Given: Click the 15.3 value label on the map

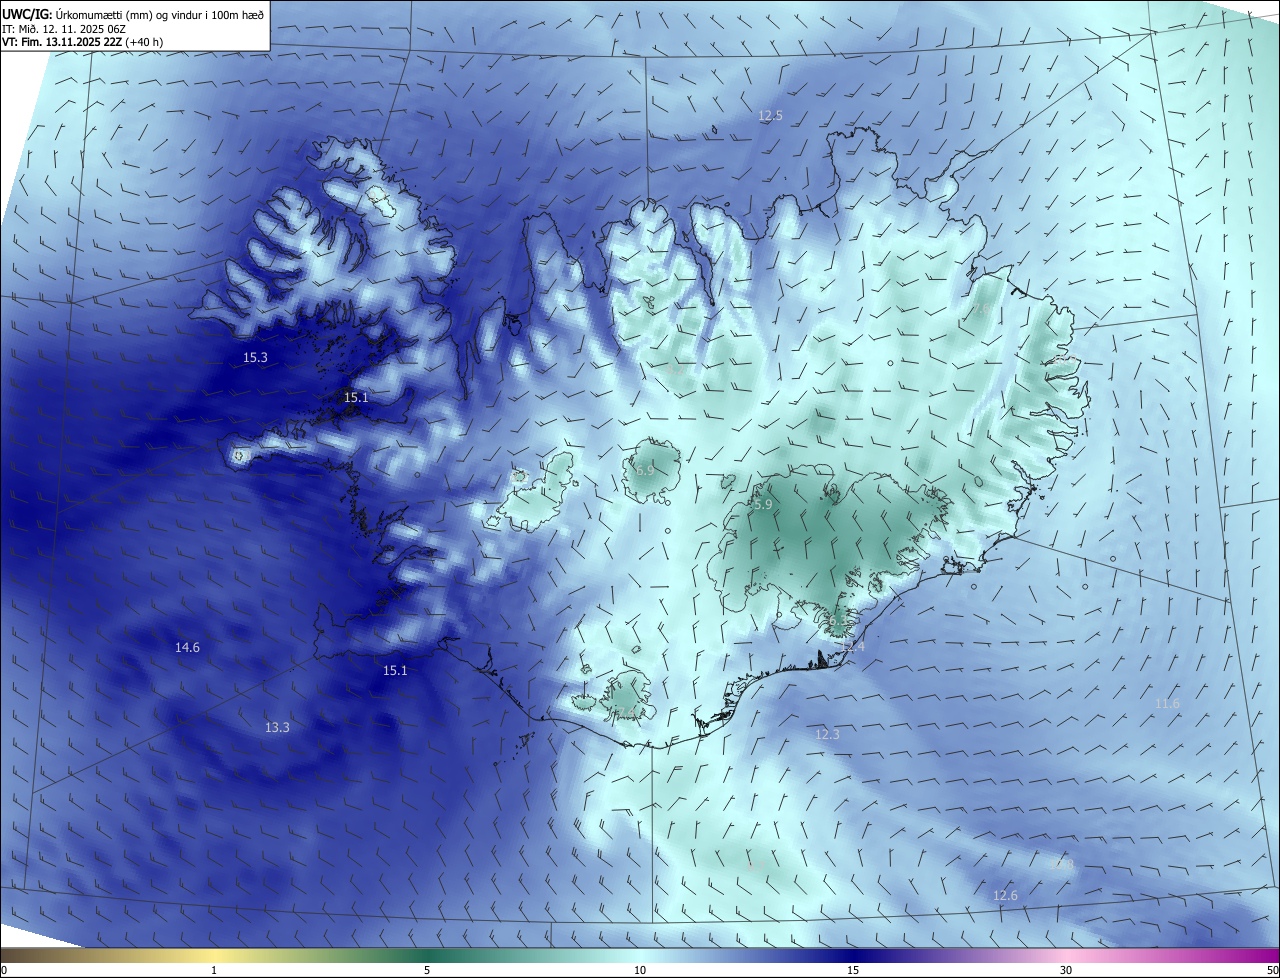Looking at the screenshot, I should [255, 357].
